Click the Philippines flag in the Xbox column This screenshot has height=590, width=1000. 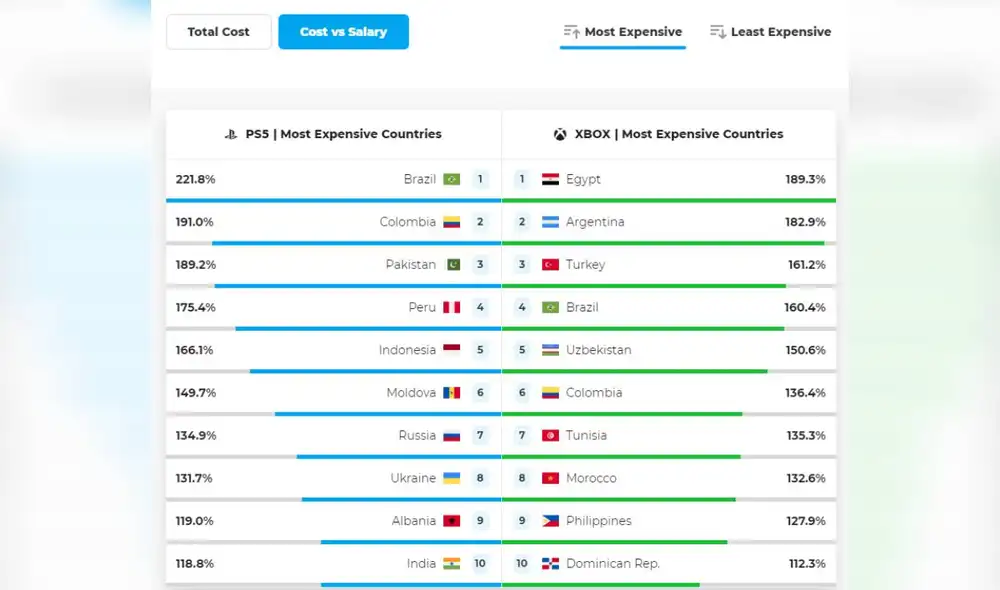[552, 521]
